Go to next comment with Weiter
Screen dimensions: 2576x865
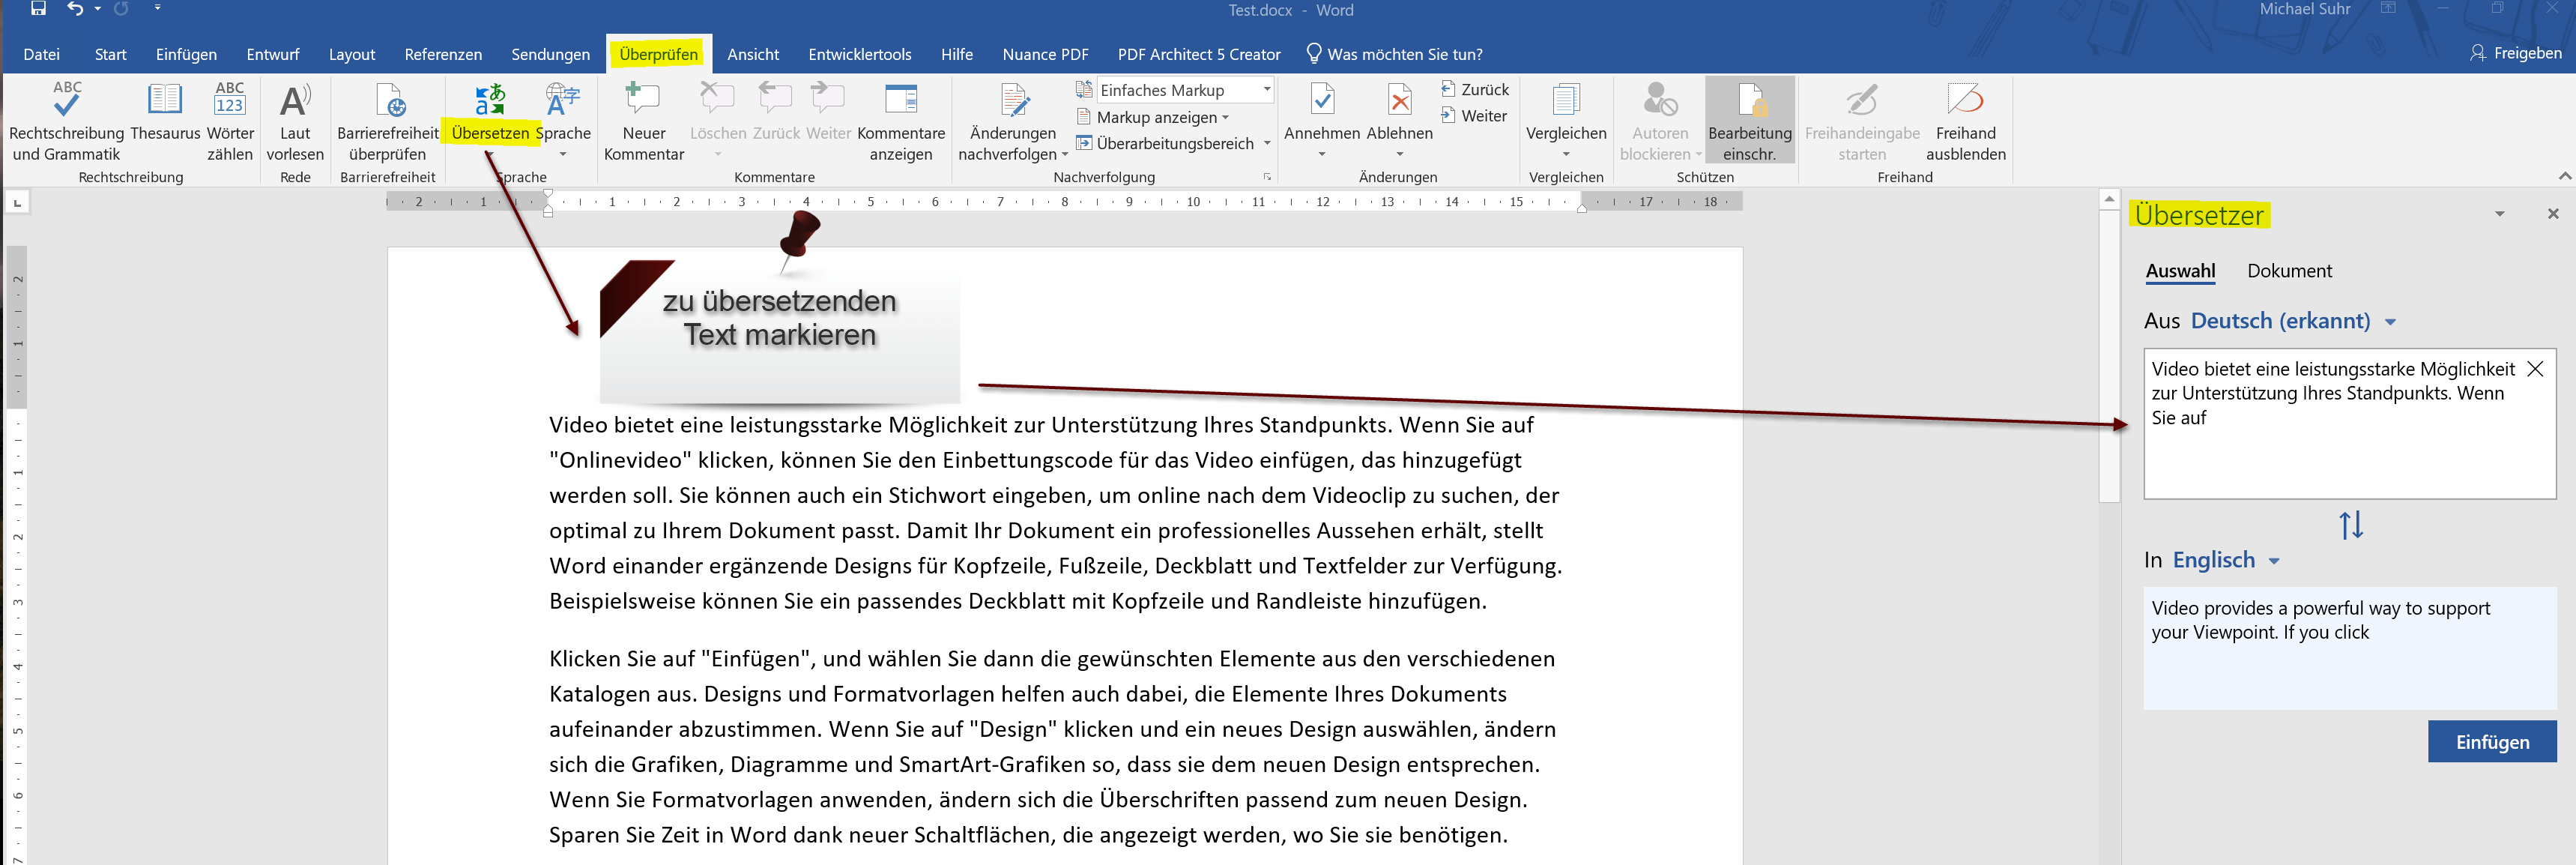tap(828, 112)
